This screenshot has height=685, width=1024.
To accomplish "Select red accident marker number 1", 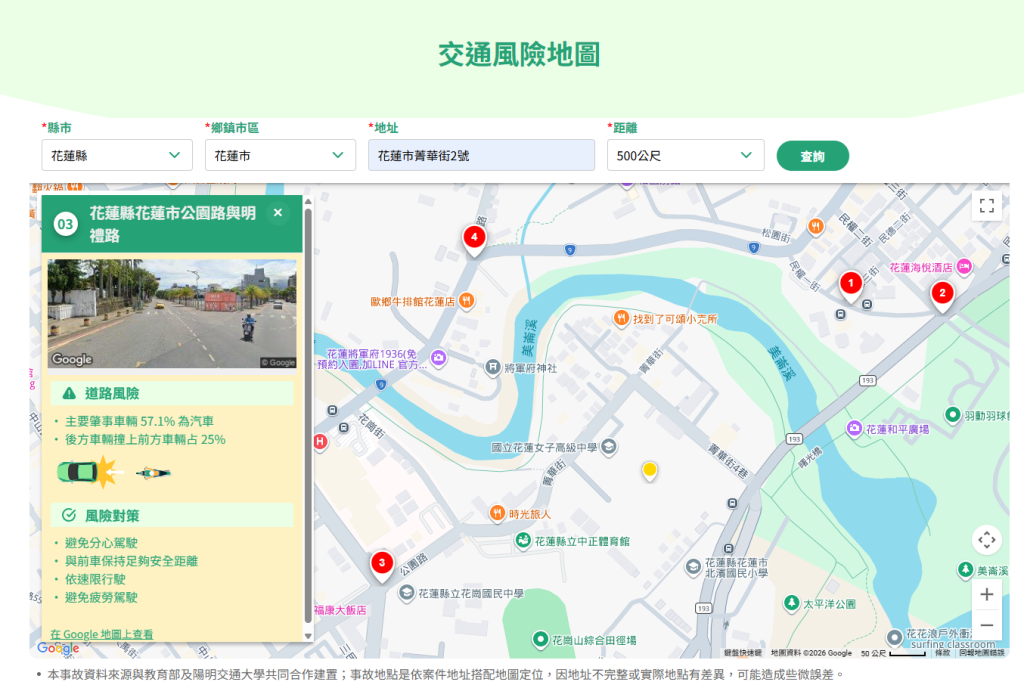I will pyautogui.click(x=850, y=284).
